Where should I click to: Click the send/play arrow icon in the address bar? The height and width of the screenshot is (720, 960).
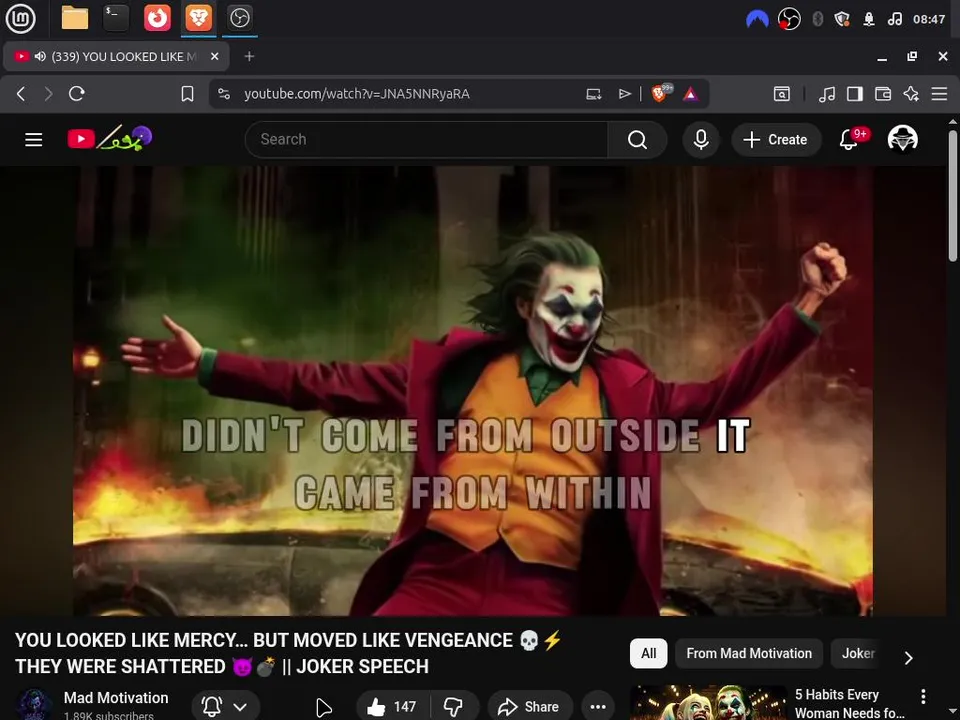624,94
